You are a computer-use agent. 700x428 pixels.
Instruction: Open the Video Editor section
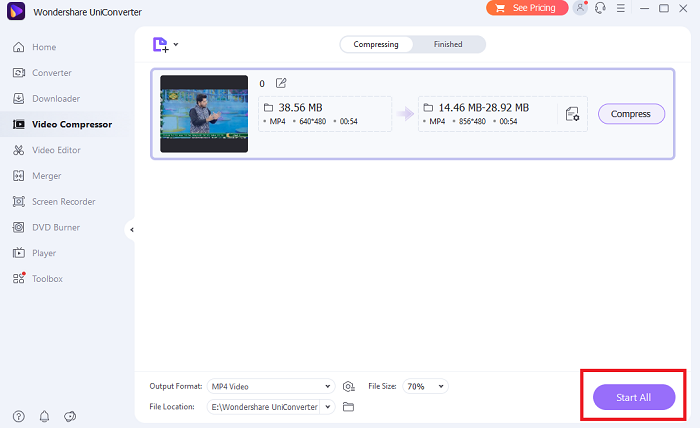tap(56, 150)
